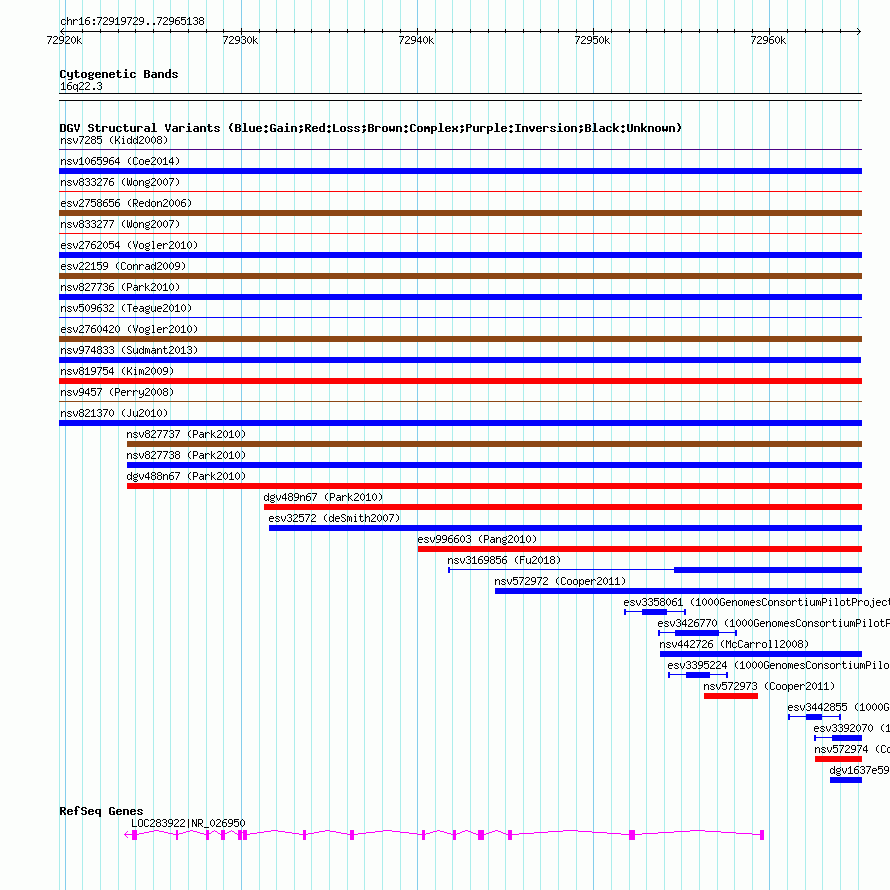Click the Cytogenetic Bands track title
Screen dimensions: 890x890
[119, 74]
